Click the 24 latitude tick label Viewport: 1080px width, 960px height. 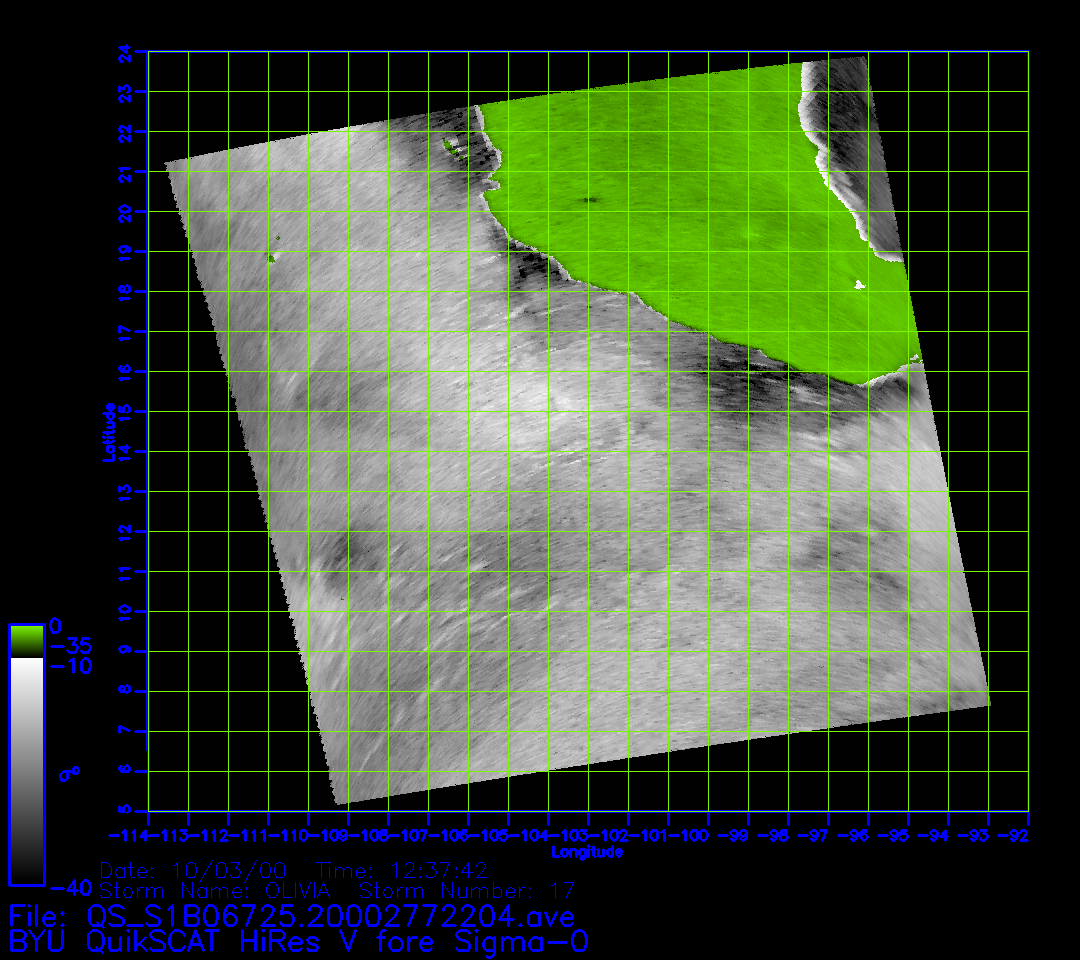tap(125, 52)
